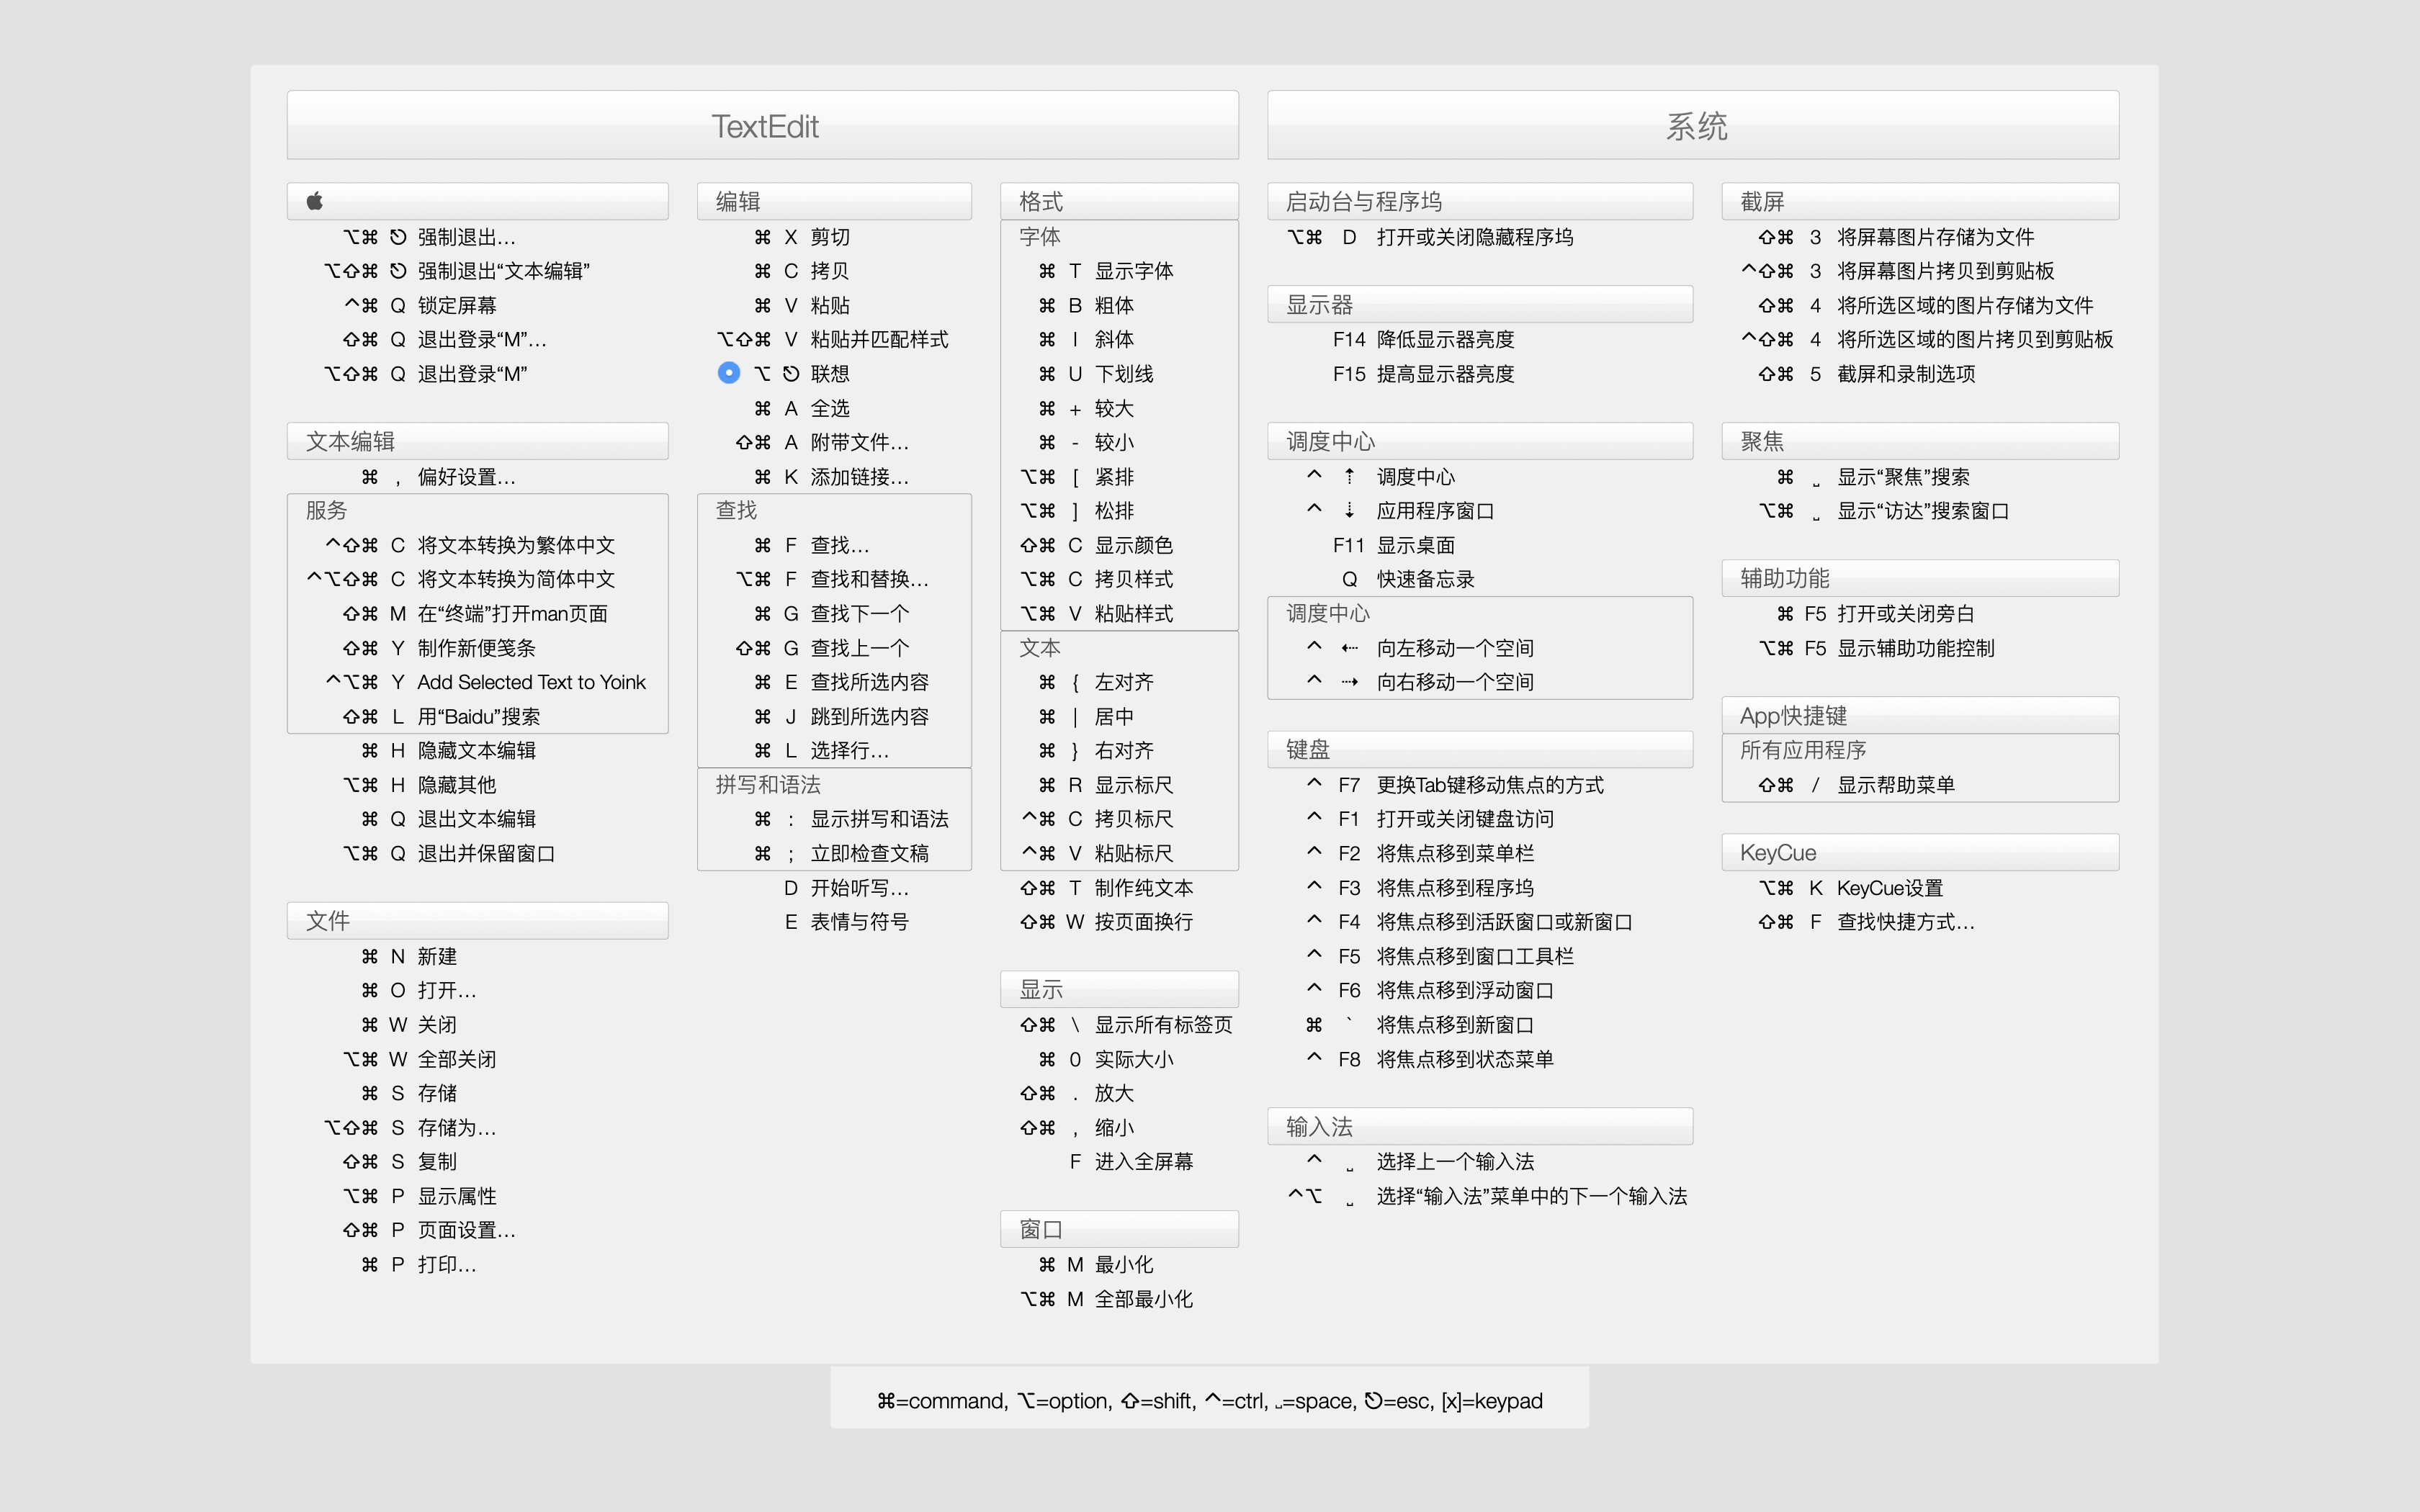The height and width of the screenshot is (1512, 2420).
Task: Click 居中 alignment entry
Action: point(1086,716)
